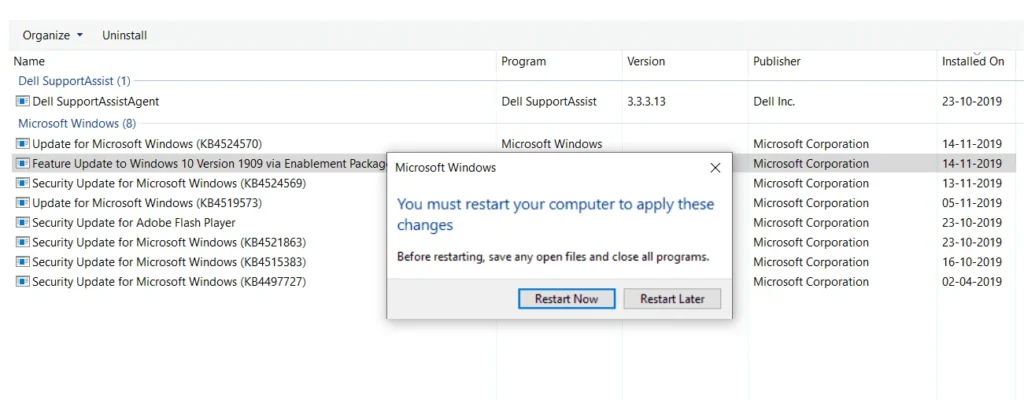Click the Dell SupportAssist program cell

(549, 101)
